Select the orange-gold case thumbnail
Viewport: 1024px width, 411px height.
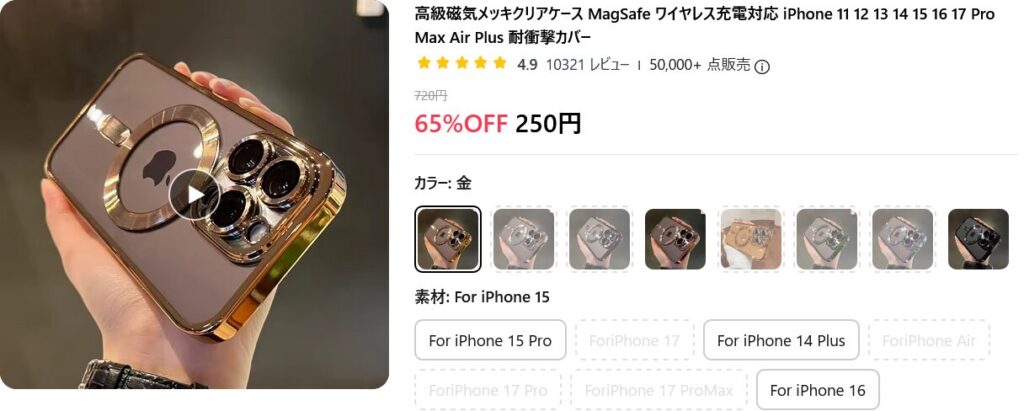[x=751, y=238]
